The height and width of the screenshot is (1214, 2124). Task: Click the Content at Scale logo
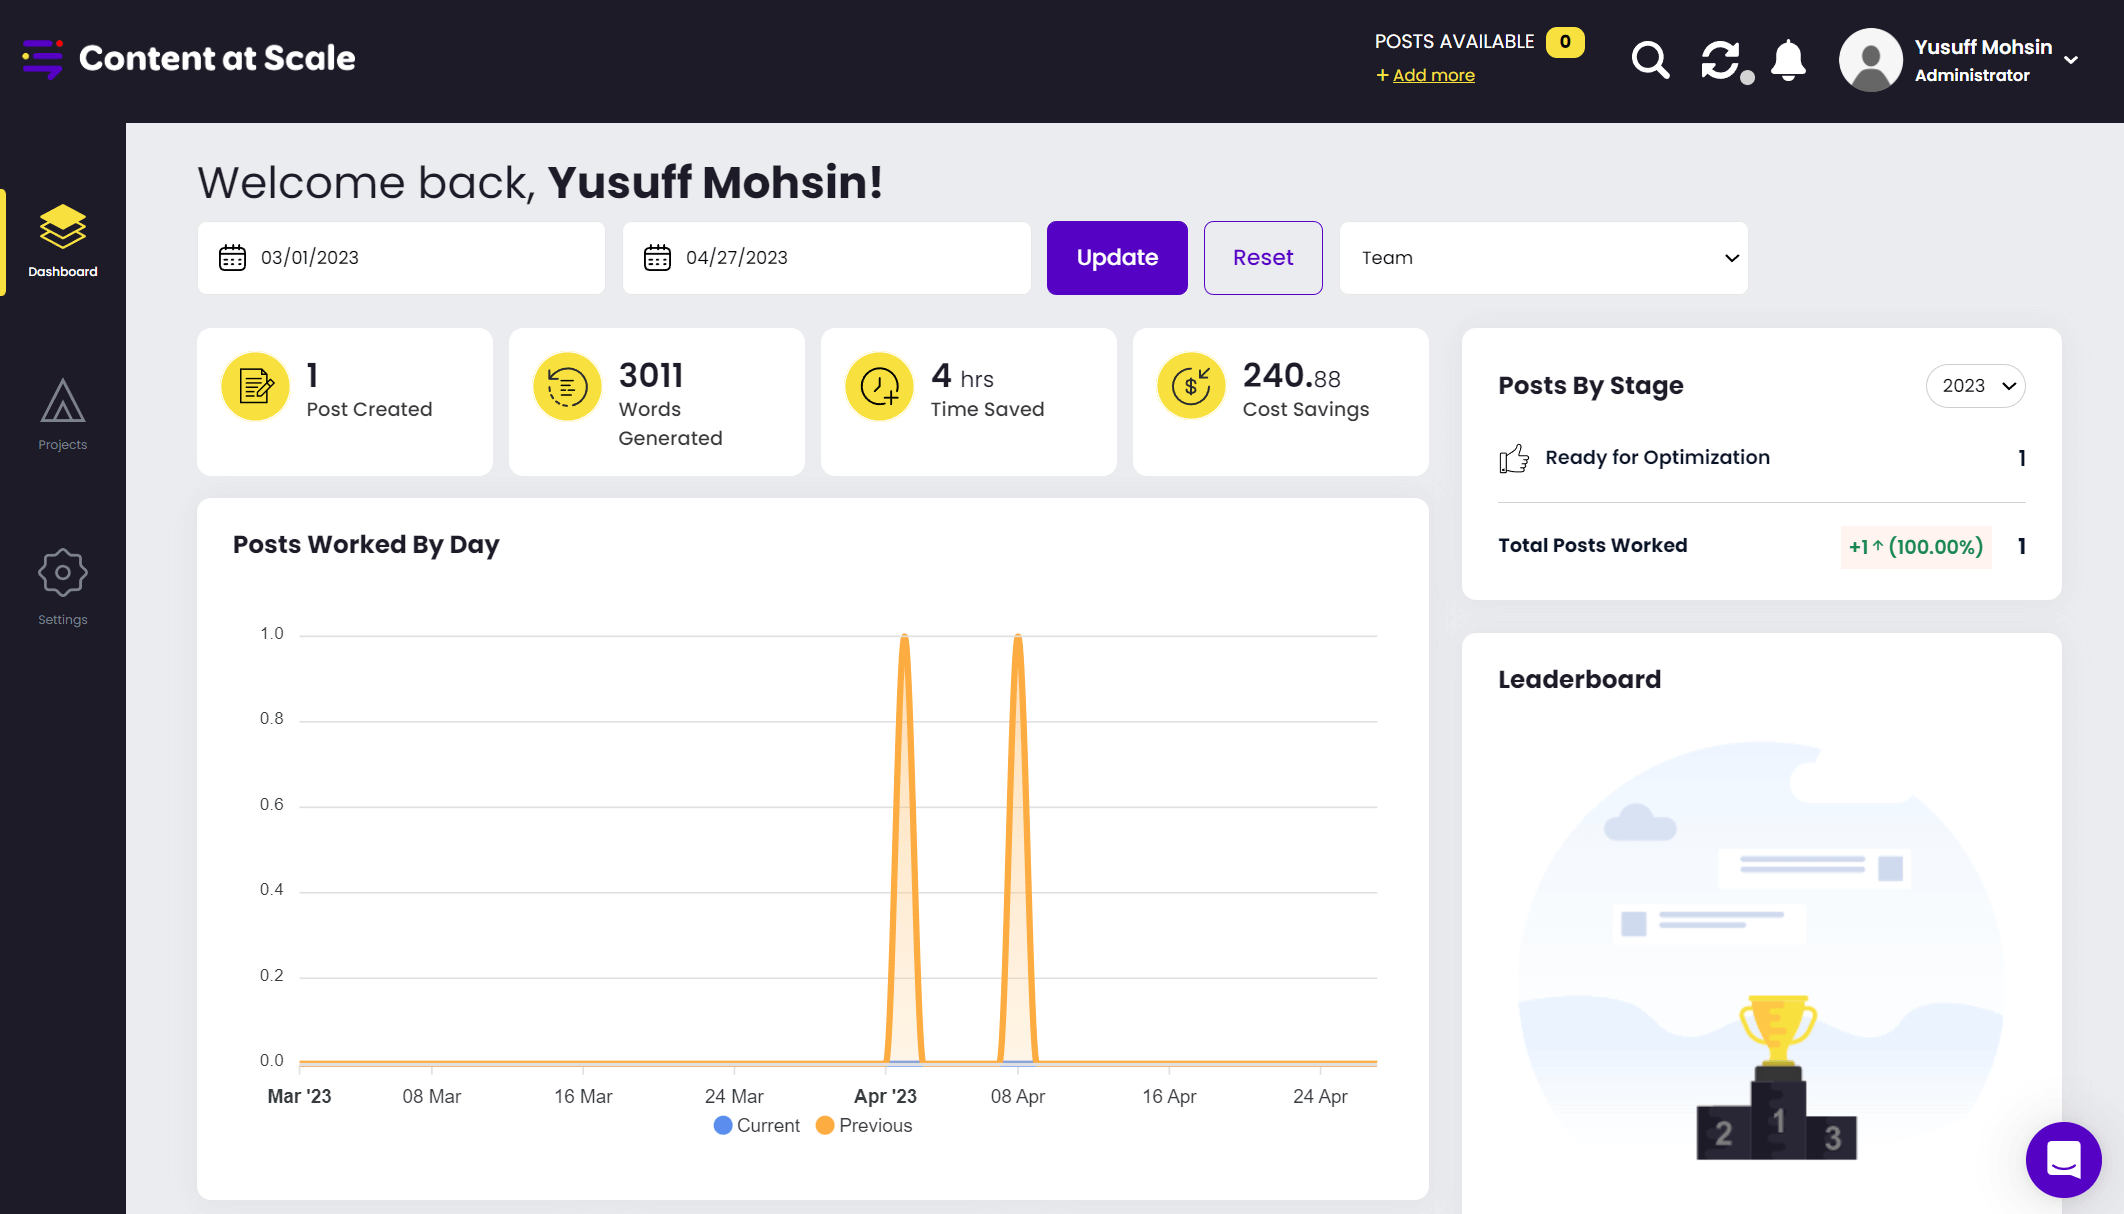189,58
